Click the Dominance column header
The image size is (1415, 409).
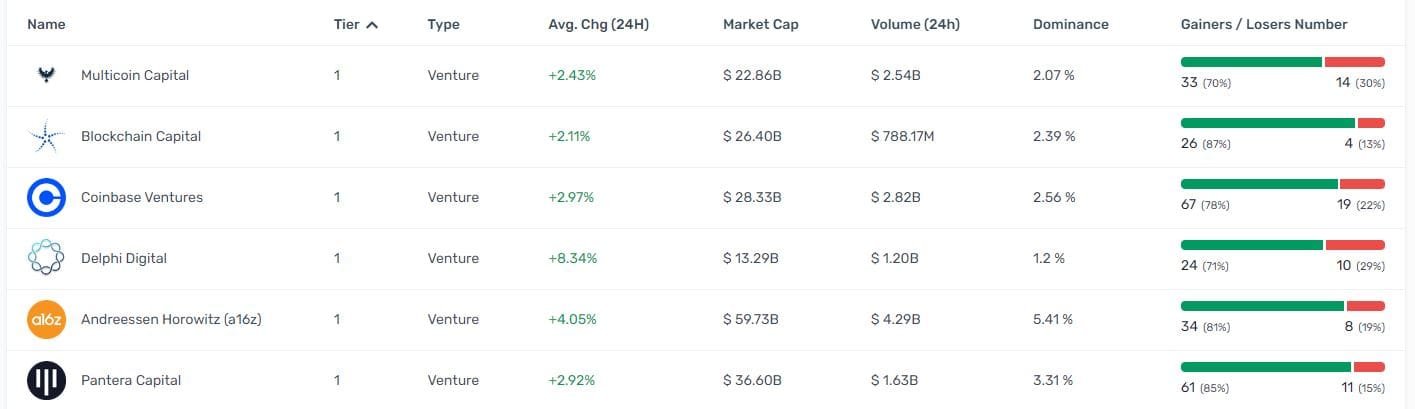tap(1070, 24)
